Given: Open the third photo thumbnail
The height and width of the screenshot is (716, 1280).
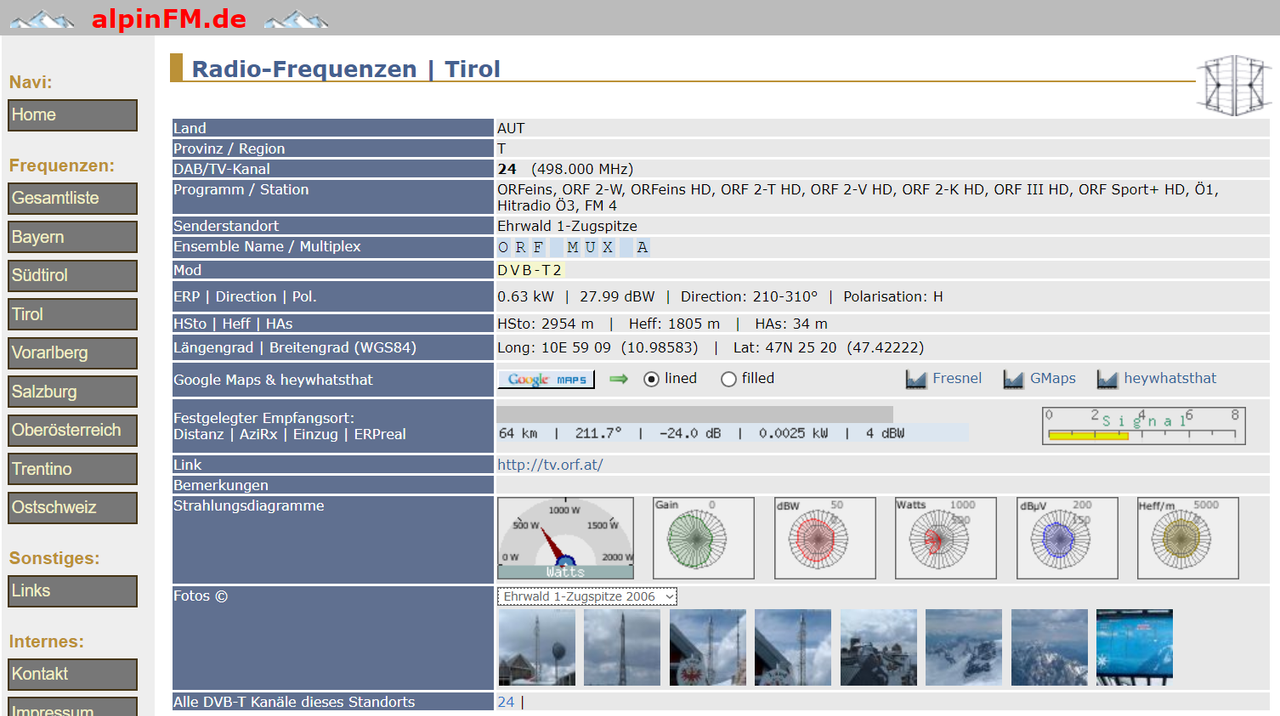Looking at the screenshot, I should pos(708,647).
